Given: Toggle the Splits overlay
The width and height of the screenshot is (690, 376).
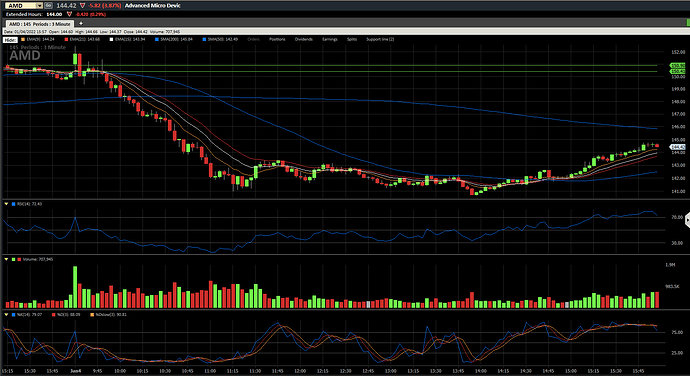Looking at the screenshot, I should click(x=352, y=40).
